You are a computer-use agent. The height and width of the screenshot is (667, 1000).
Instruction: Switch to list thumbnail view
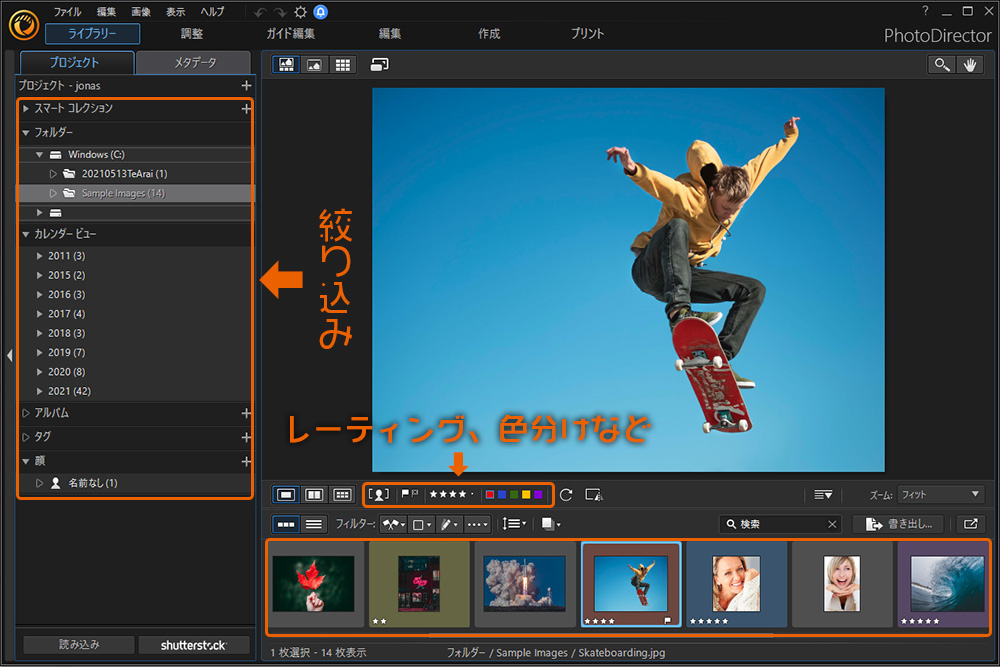(314, 524)
